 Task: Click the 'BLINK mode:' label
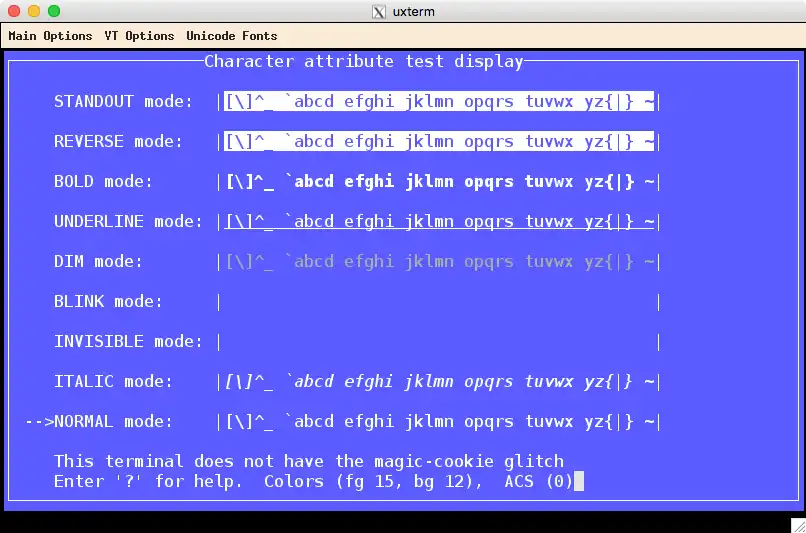click(x=108, y=302)
